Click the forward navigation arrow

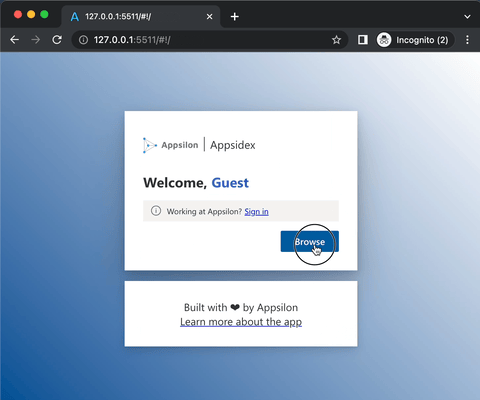coord(35,40)
